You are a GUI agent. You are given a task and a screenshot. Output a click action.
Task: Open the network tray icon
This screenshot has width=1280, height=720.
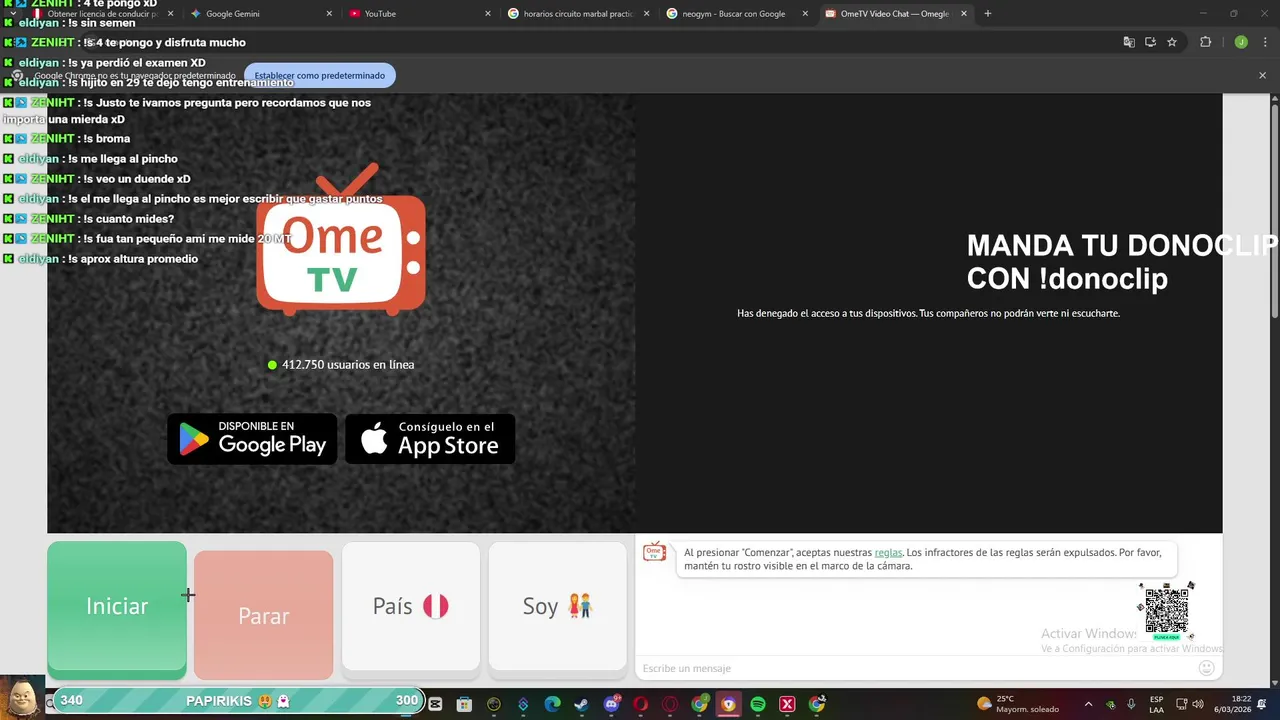[1181, 704]
